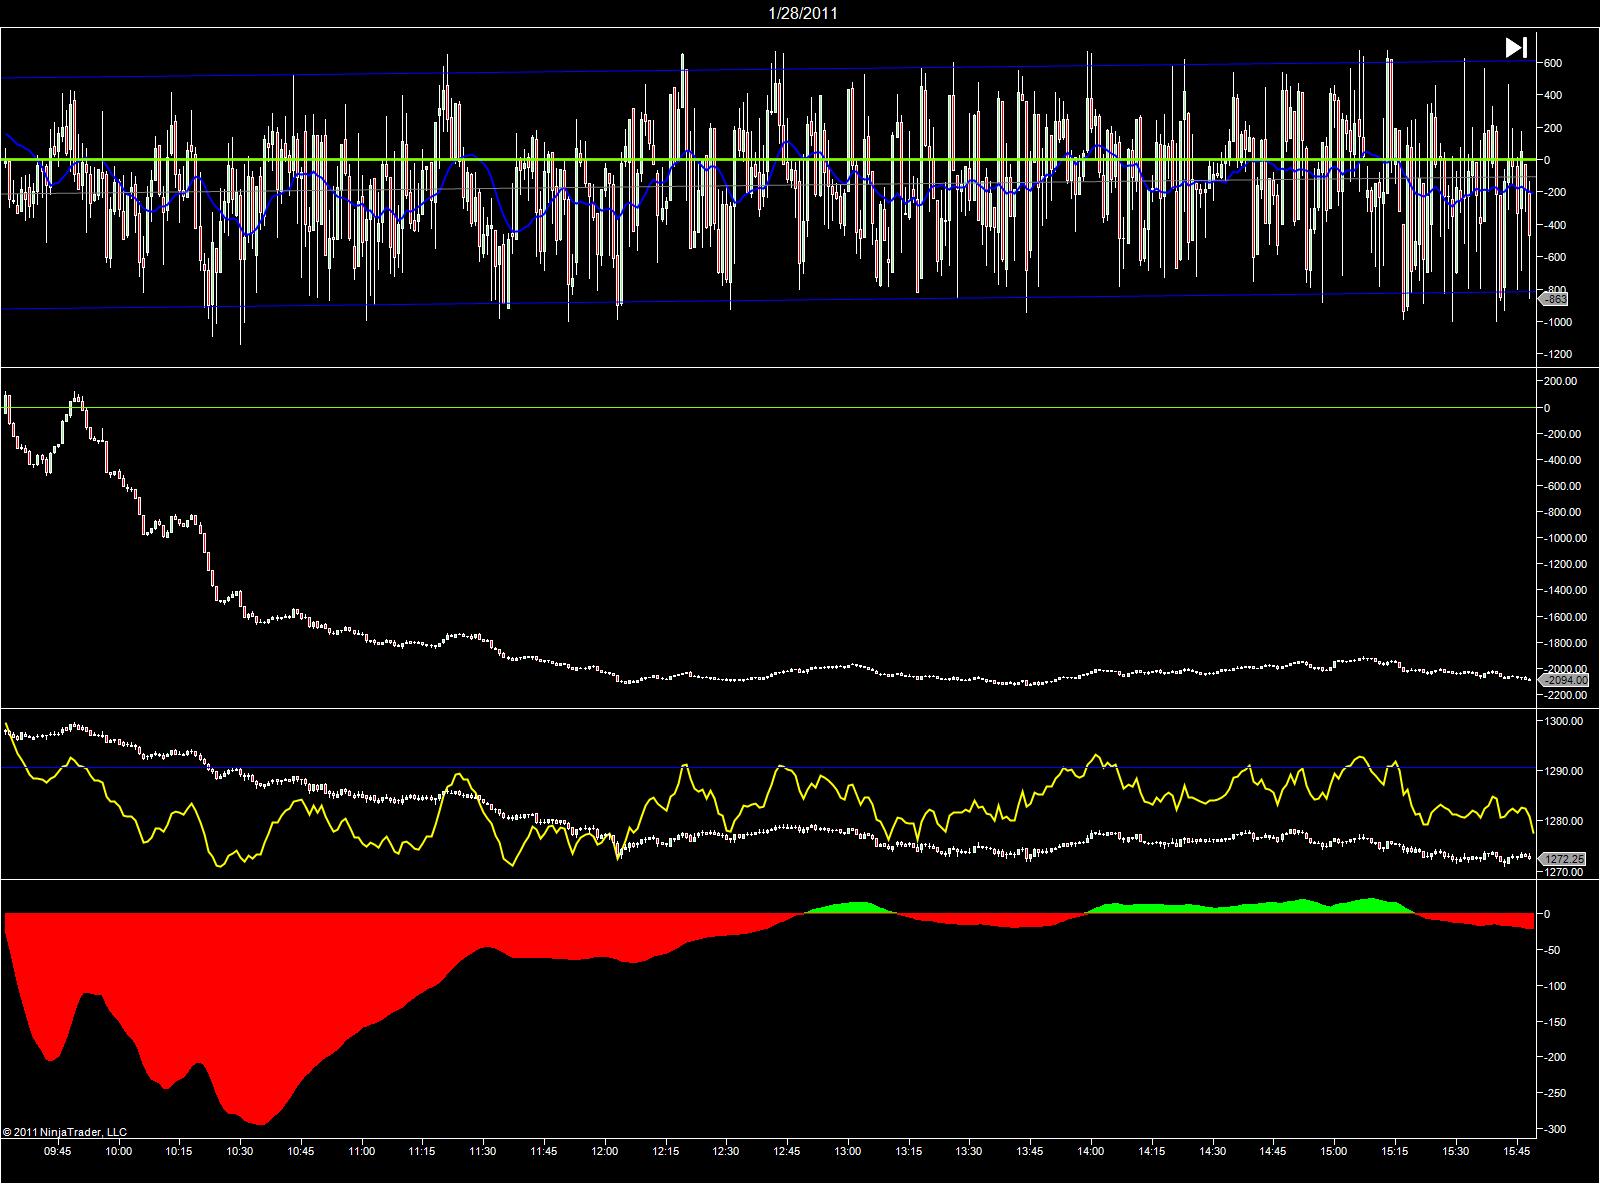Click the -1200 scale label in top panel
The width and height of the screenshot is (1600, 1184).
click(x=1557, y=354)
